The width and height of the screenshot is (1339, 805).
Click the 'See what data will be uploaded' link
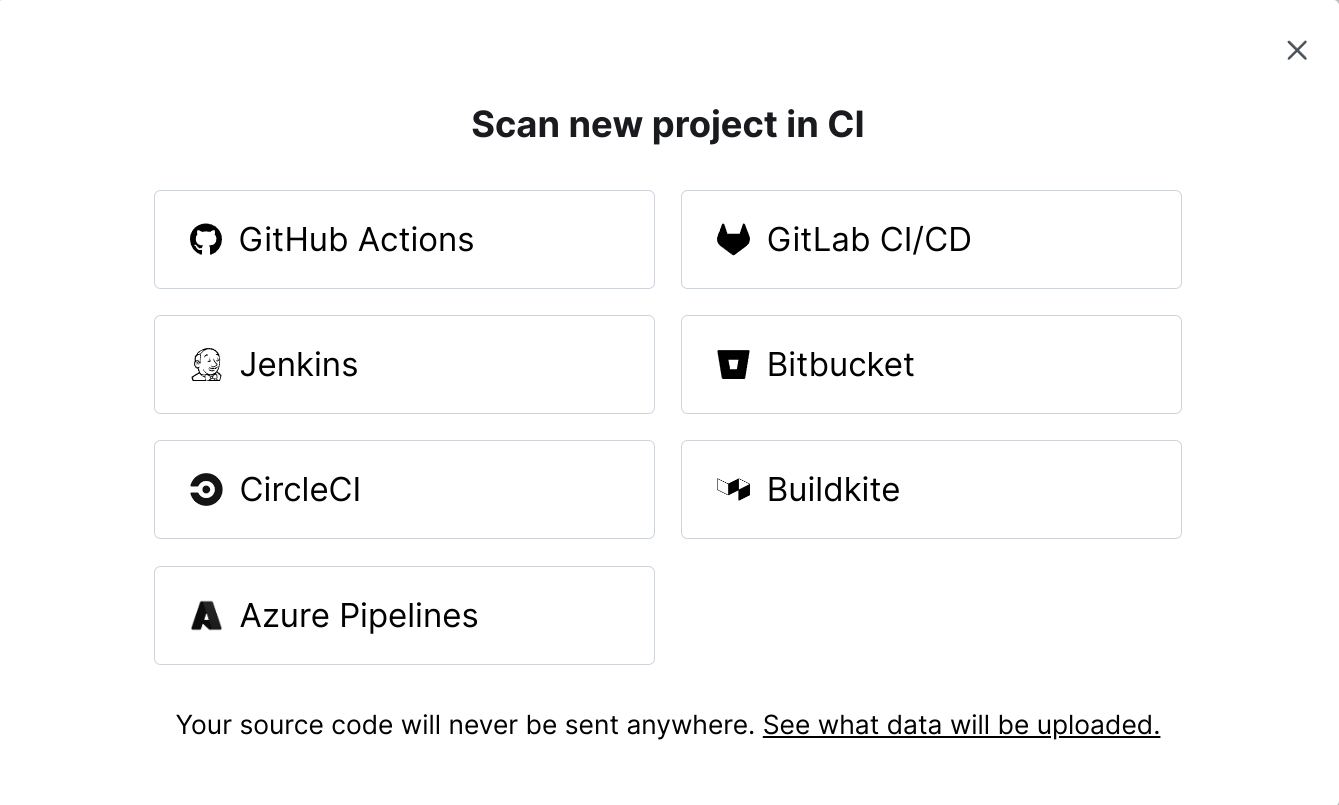tap(961, 724)
